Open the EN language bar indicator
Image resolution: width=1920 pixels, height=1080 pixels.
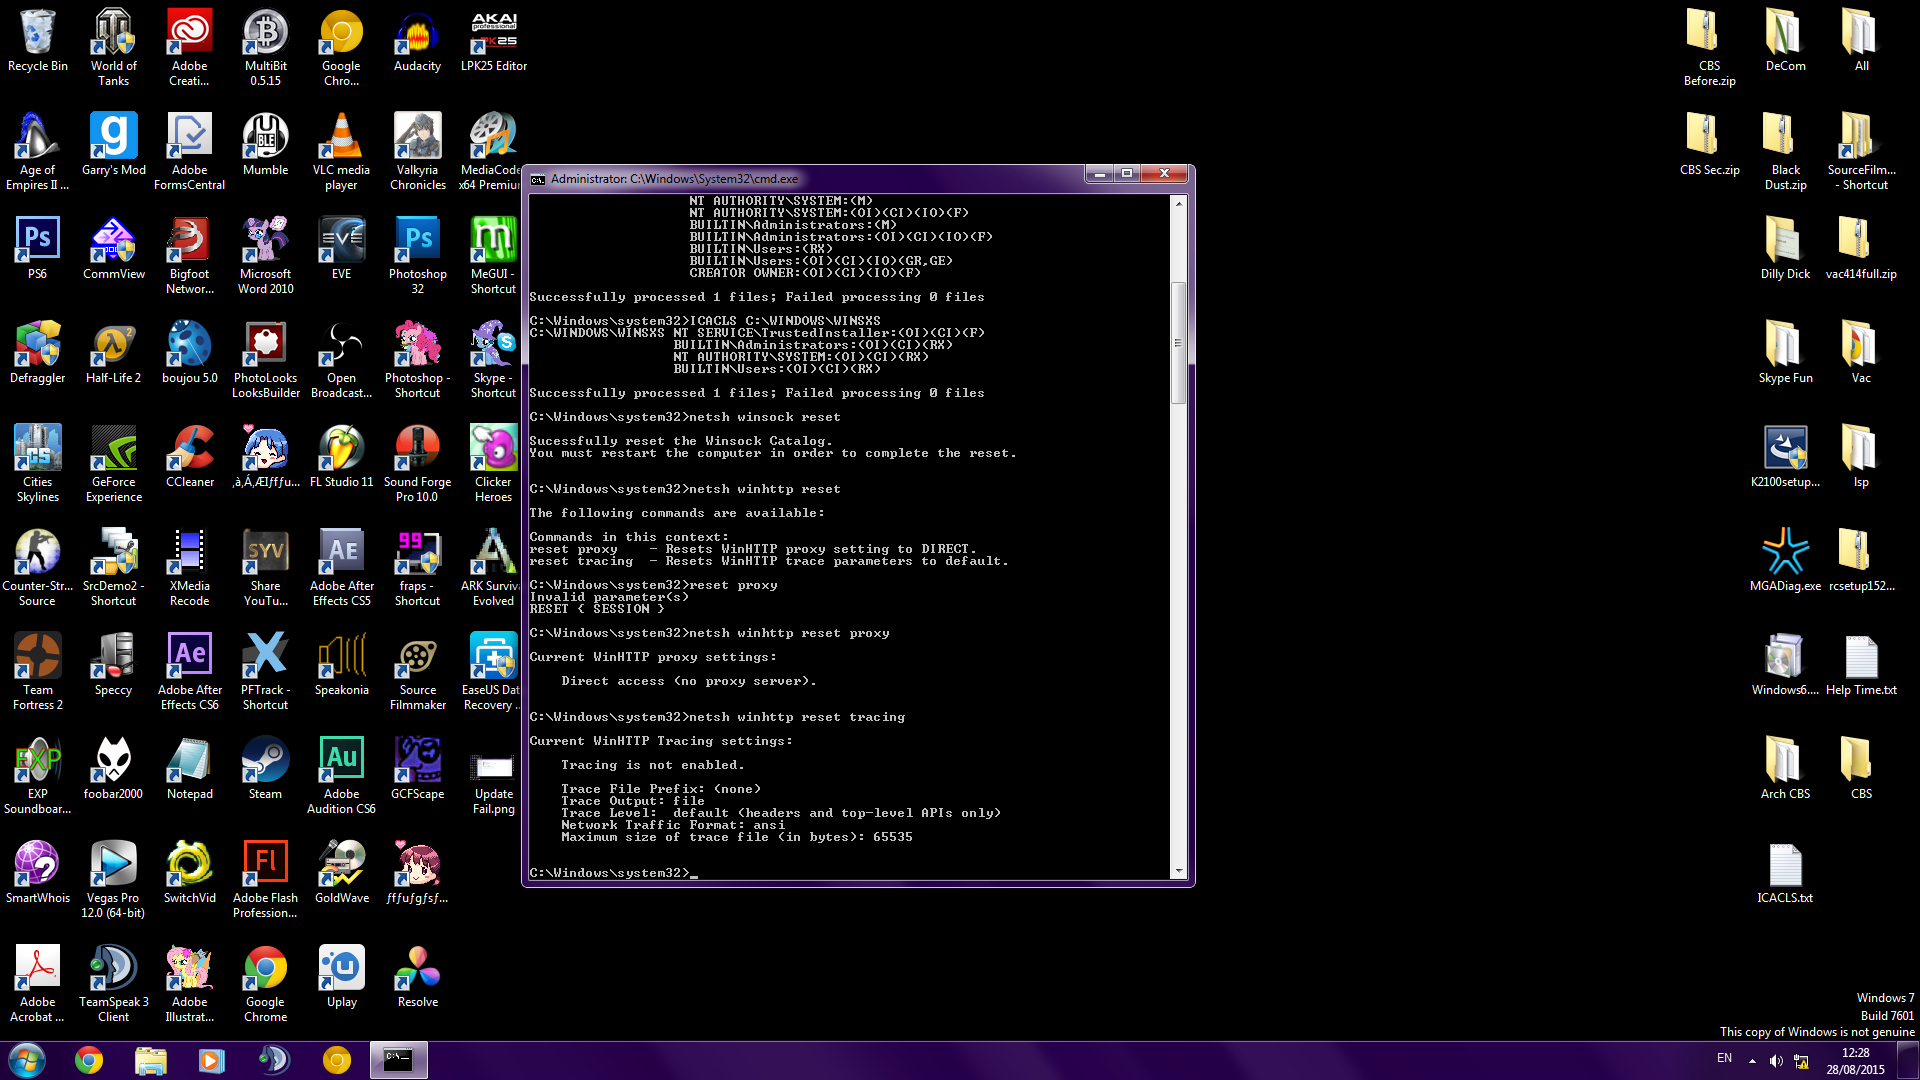point(1724,1058)
